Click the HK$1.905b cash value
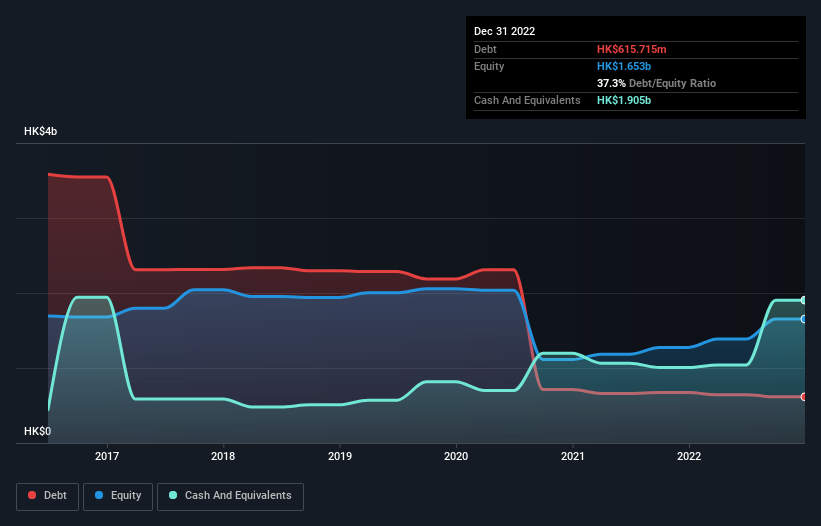Viewport: 821px width, 526px height. point(624,100)
